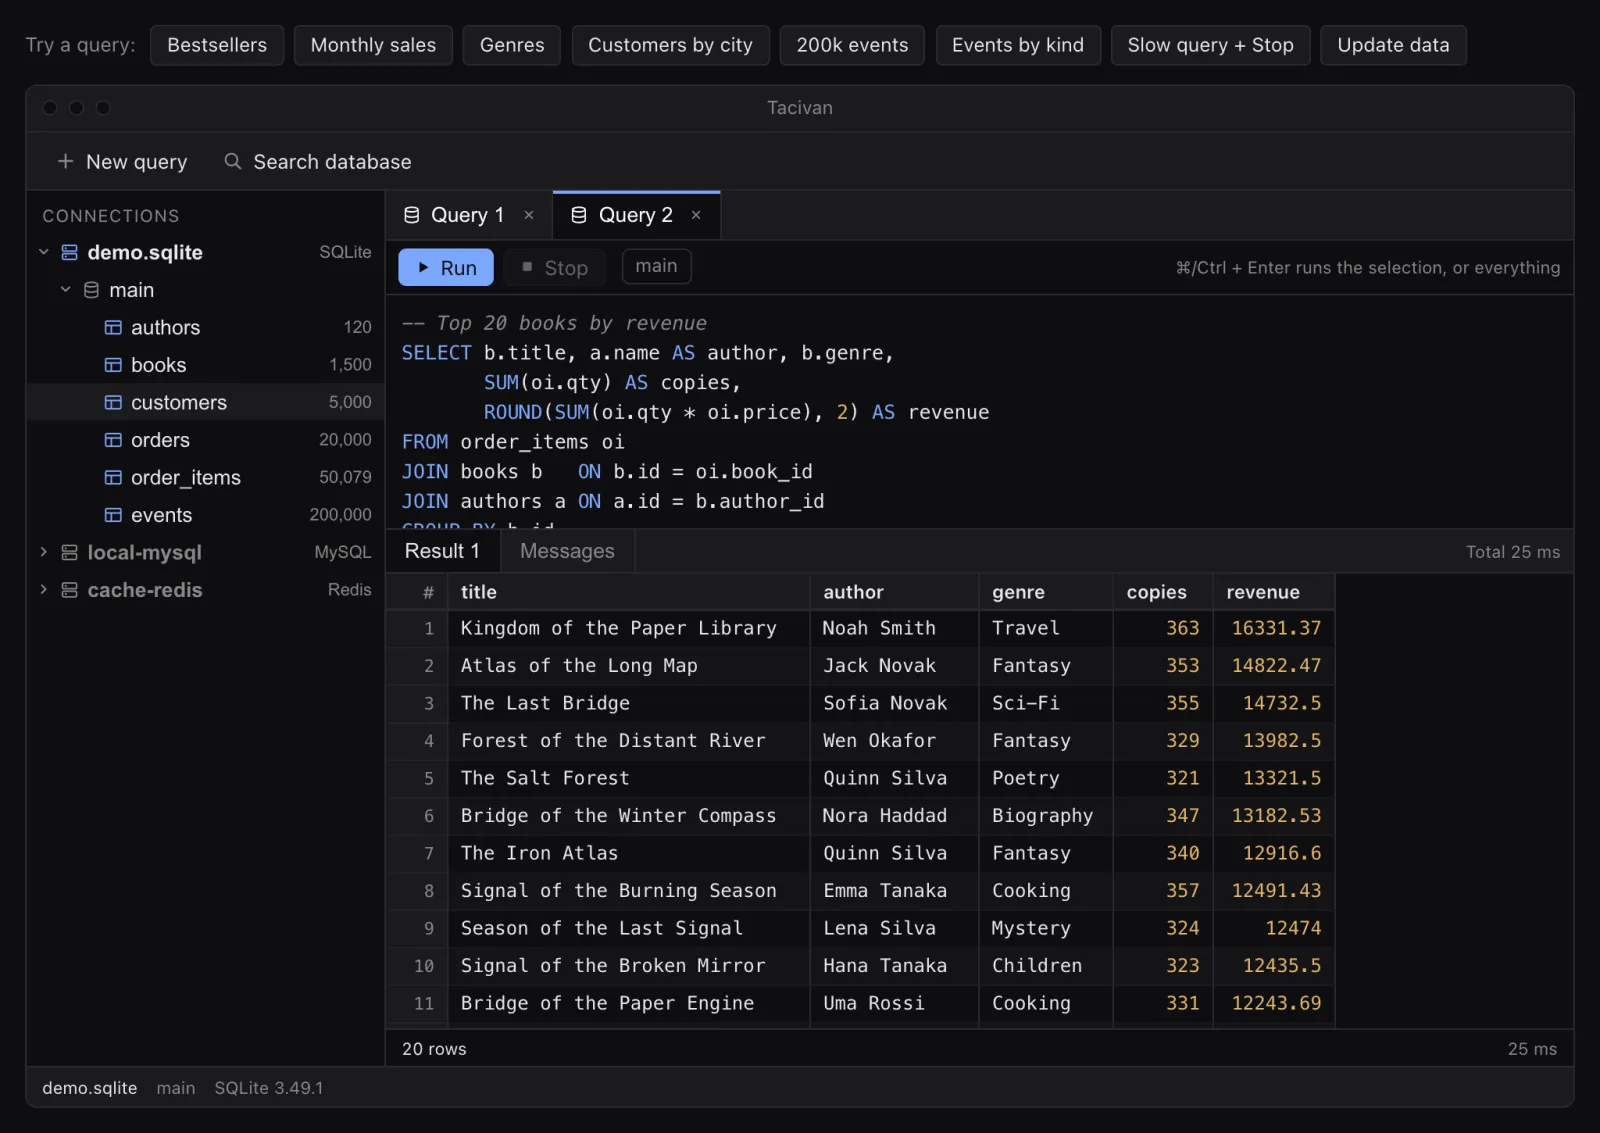Click the Query 1 tab database icon
The height and width of the screenshot is (1133, 1600).
pyautogui.click(x=411, y=215)
